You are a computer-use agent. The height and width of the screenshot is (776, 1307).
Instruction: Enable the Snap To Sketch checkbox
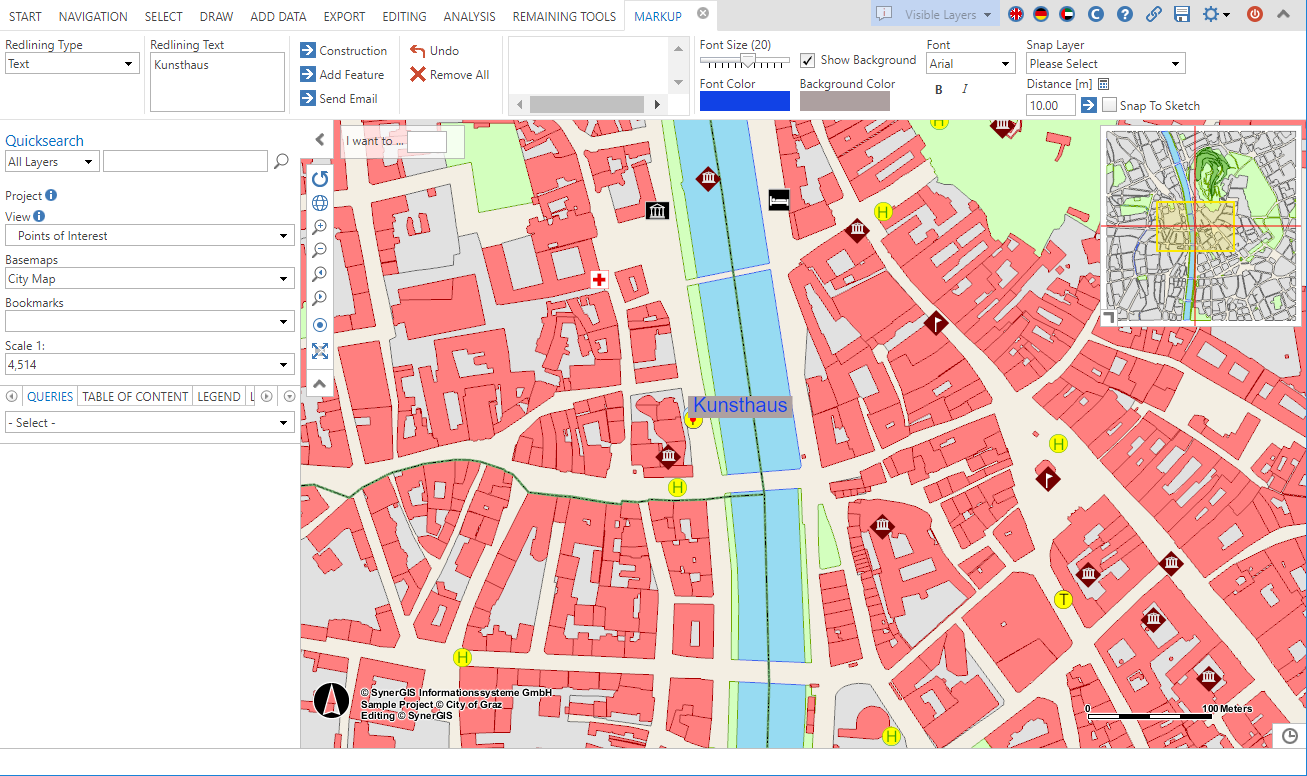tap(1109, 105)
